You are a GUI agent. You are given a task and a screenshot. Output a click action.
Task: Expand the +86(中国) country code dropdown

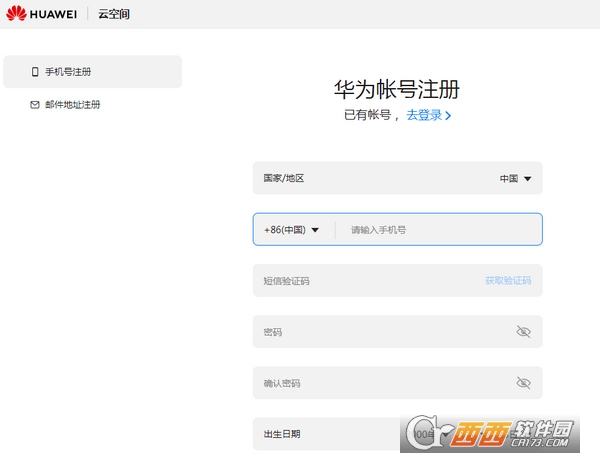292,230
